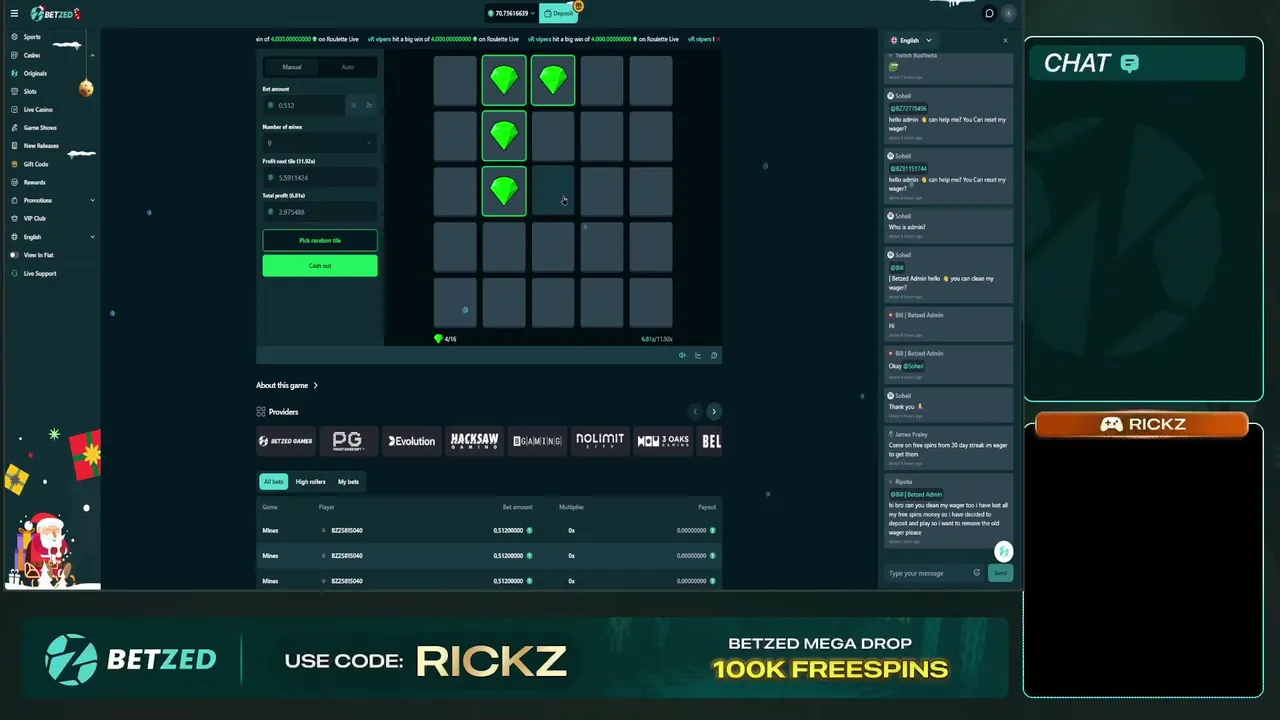This screenshot has height=720, width=1280.
Task: Click the Player column header
Action: pos(326,507)
